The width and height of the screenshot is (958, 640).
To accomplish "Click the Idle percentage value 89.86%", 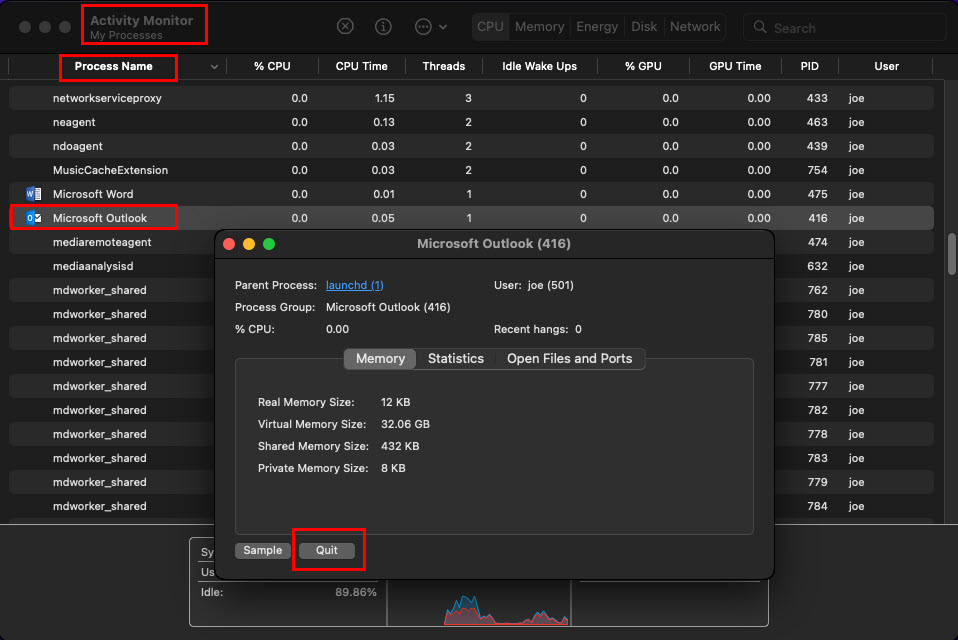I will pos(356,592).
